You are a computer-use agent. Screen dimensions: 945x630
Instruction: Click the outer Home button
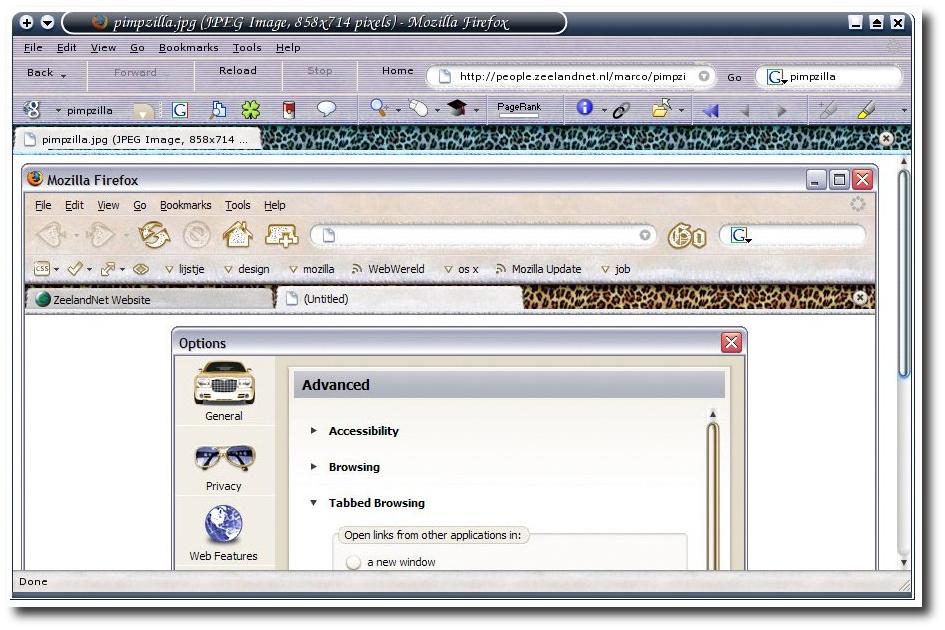click(x=397, y=71)
